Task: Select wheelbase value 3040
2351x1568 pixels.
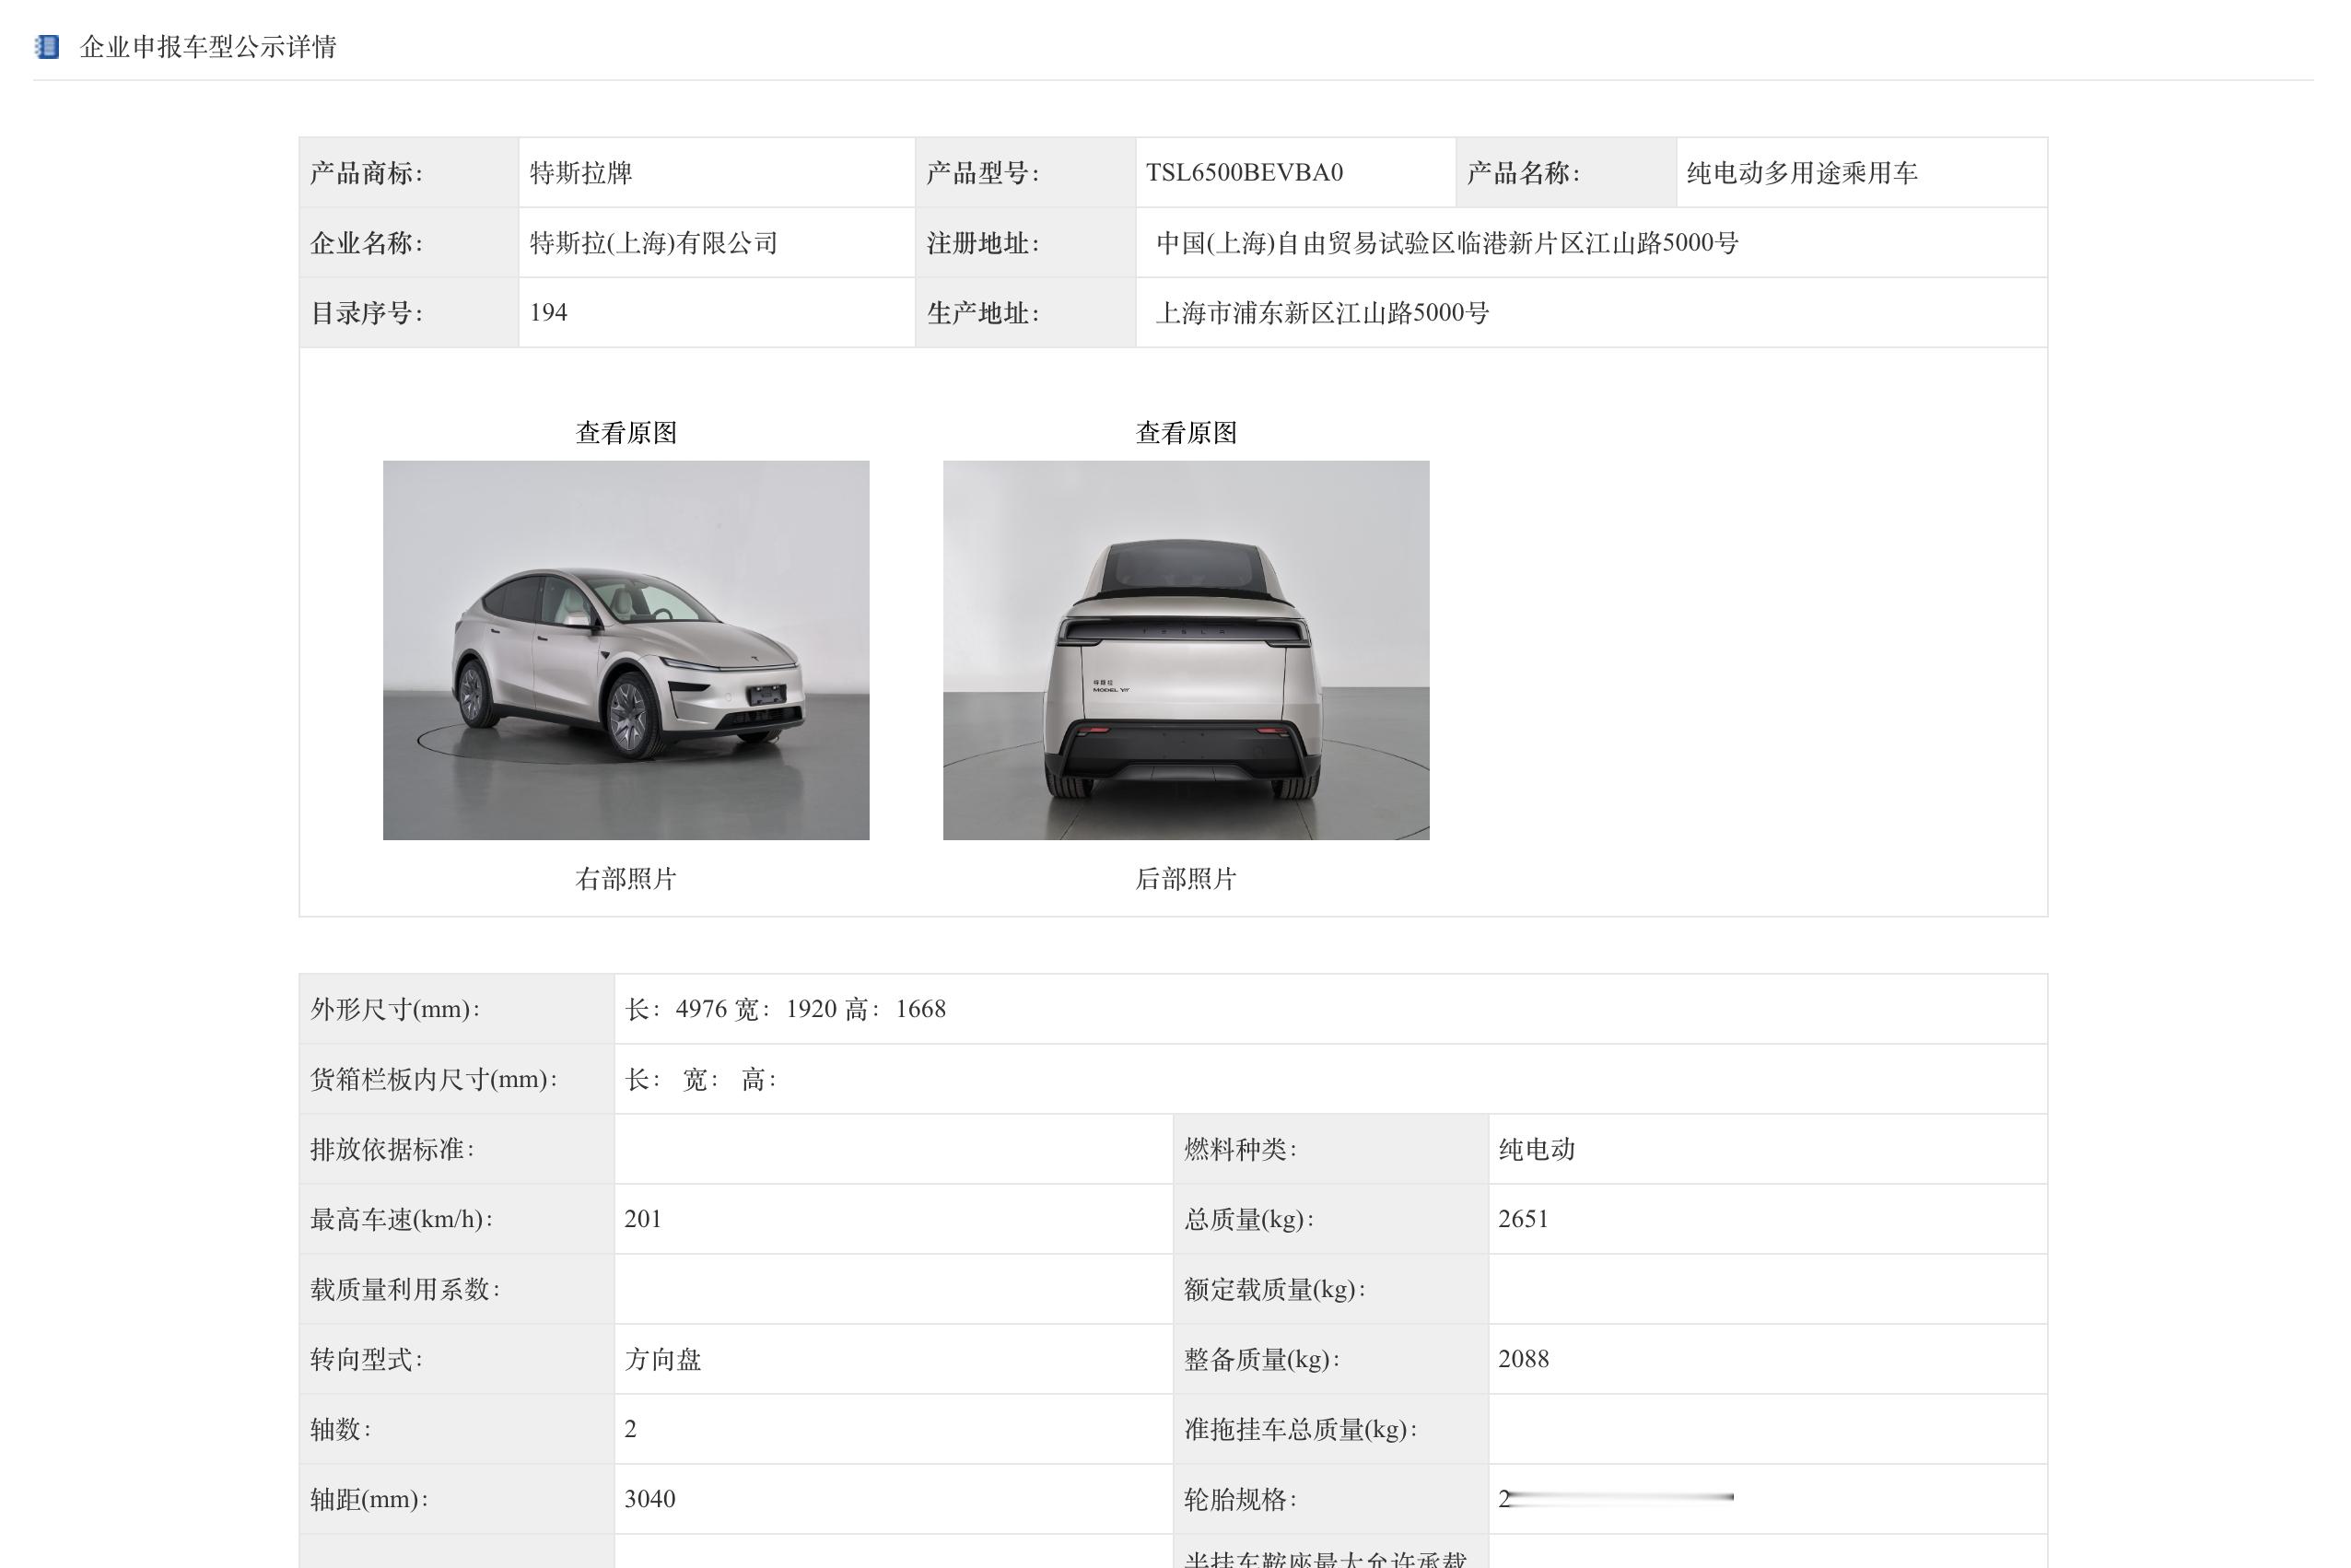Action: [x=650, y=1499]
